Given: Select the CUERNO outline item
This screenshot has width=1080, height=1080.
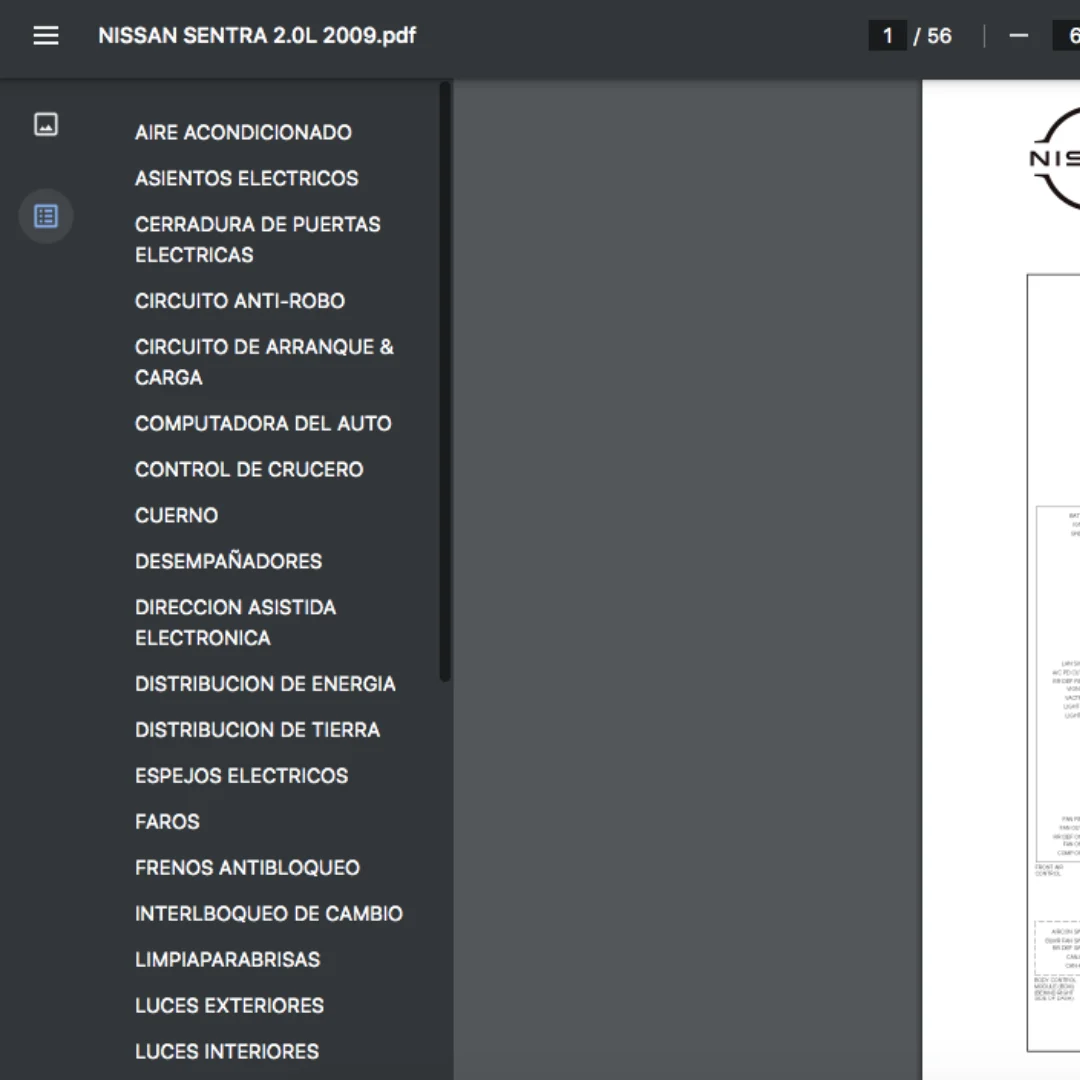Looking at the screenshot, I should pyautogui.click(x=176, y=516).
